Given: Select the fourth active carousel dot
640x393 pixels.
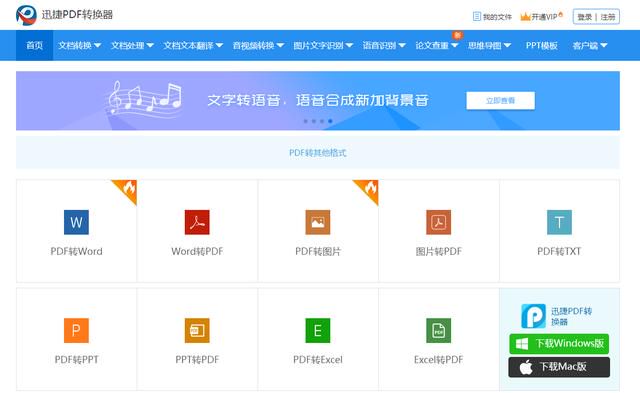Looking at the screenshot, I should tap(330, 121).
